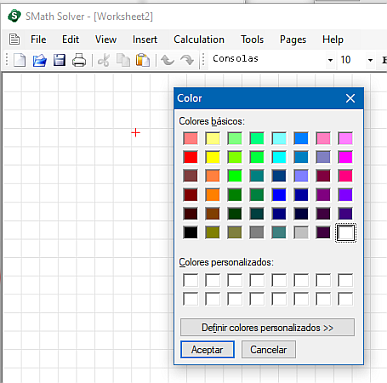Select the pure magenta swatch
Image resolution: width=387 pixels, height=383 pixels.
[345, 157]
